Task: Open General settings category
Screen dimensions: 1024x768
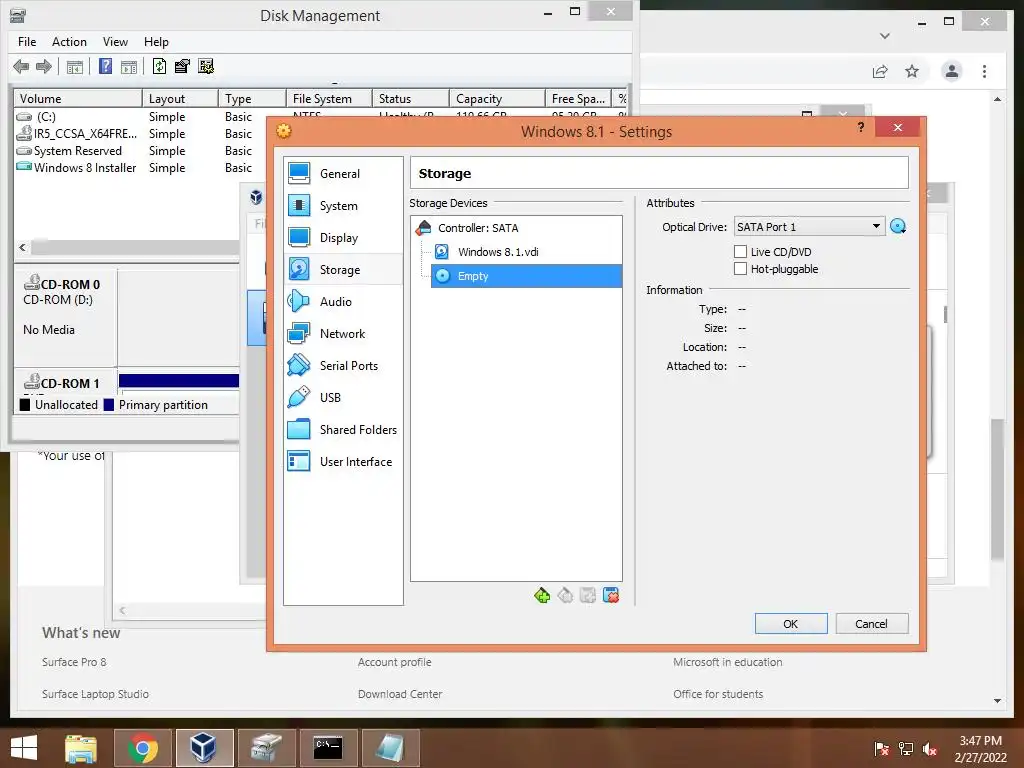Action: click(343, 174)
